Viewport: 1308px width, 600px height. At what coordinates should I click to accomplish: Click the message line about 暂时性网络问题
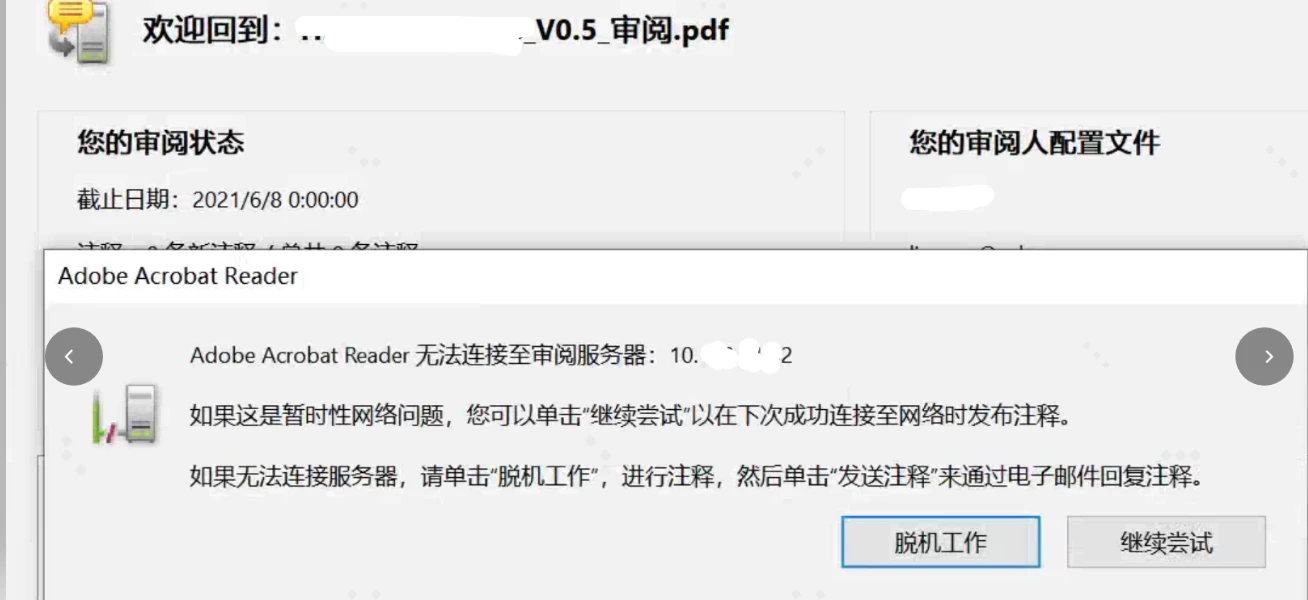(630, 415)
